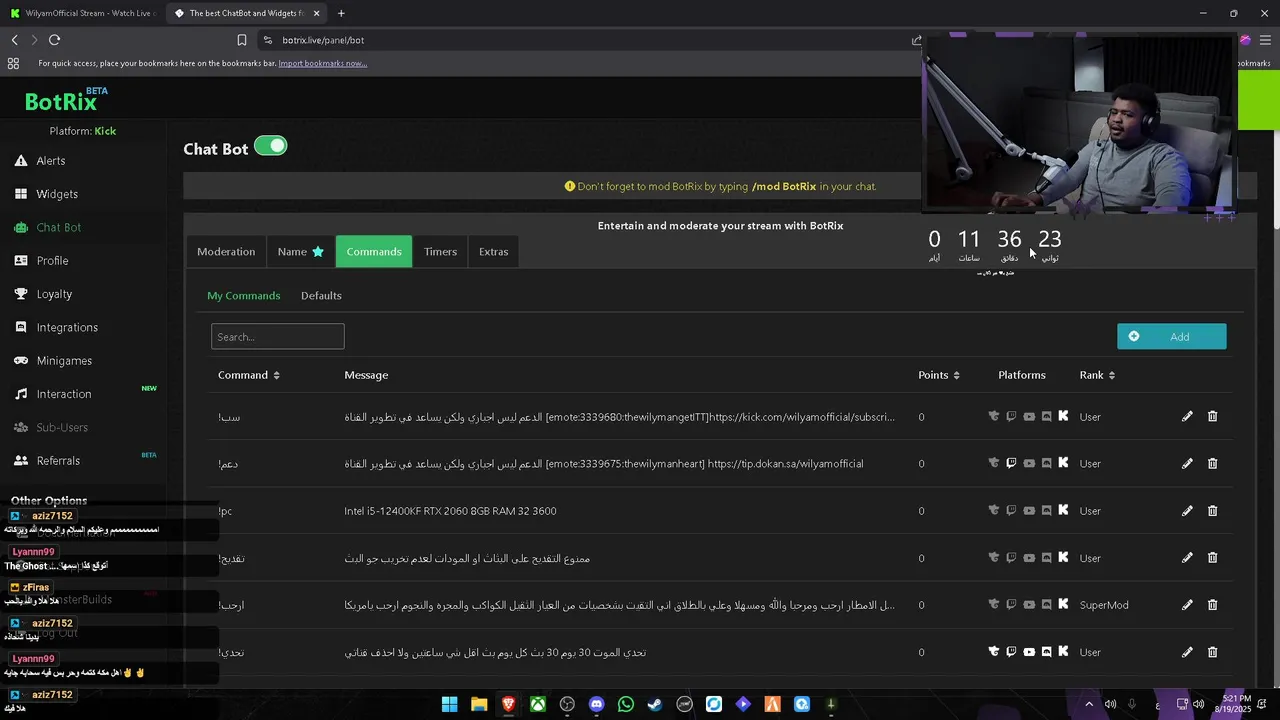Screen dimensions: 1280x720
Task: Click trash icon in 30-day challenge command row
Action: pos(1212,652)
